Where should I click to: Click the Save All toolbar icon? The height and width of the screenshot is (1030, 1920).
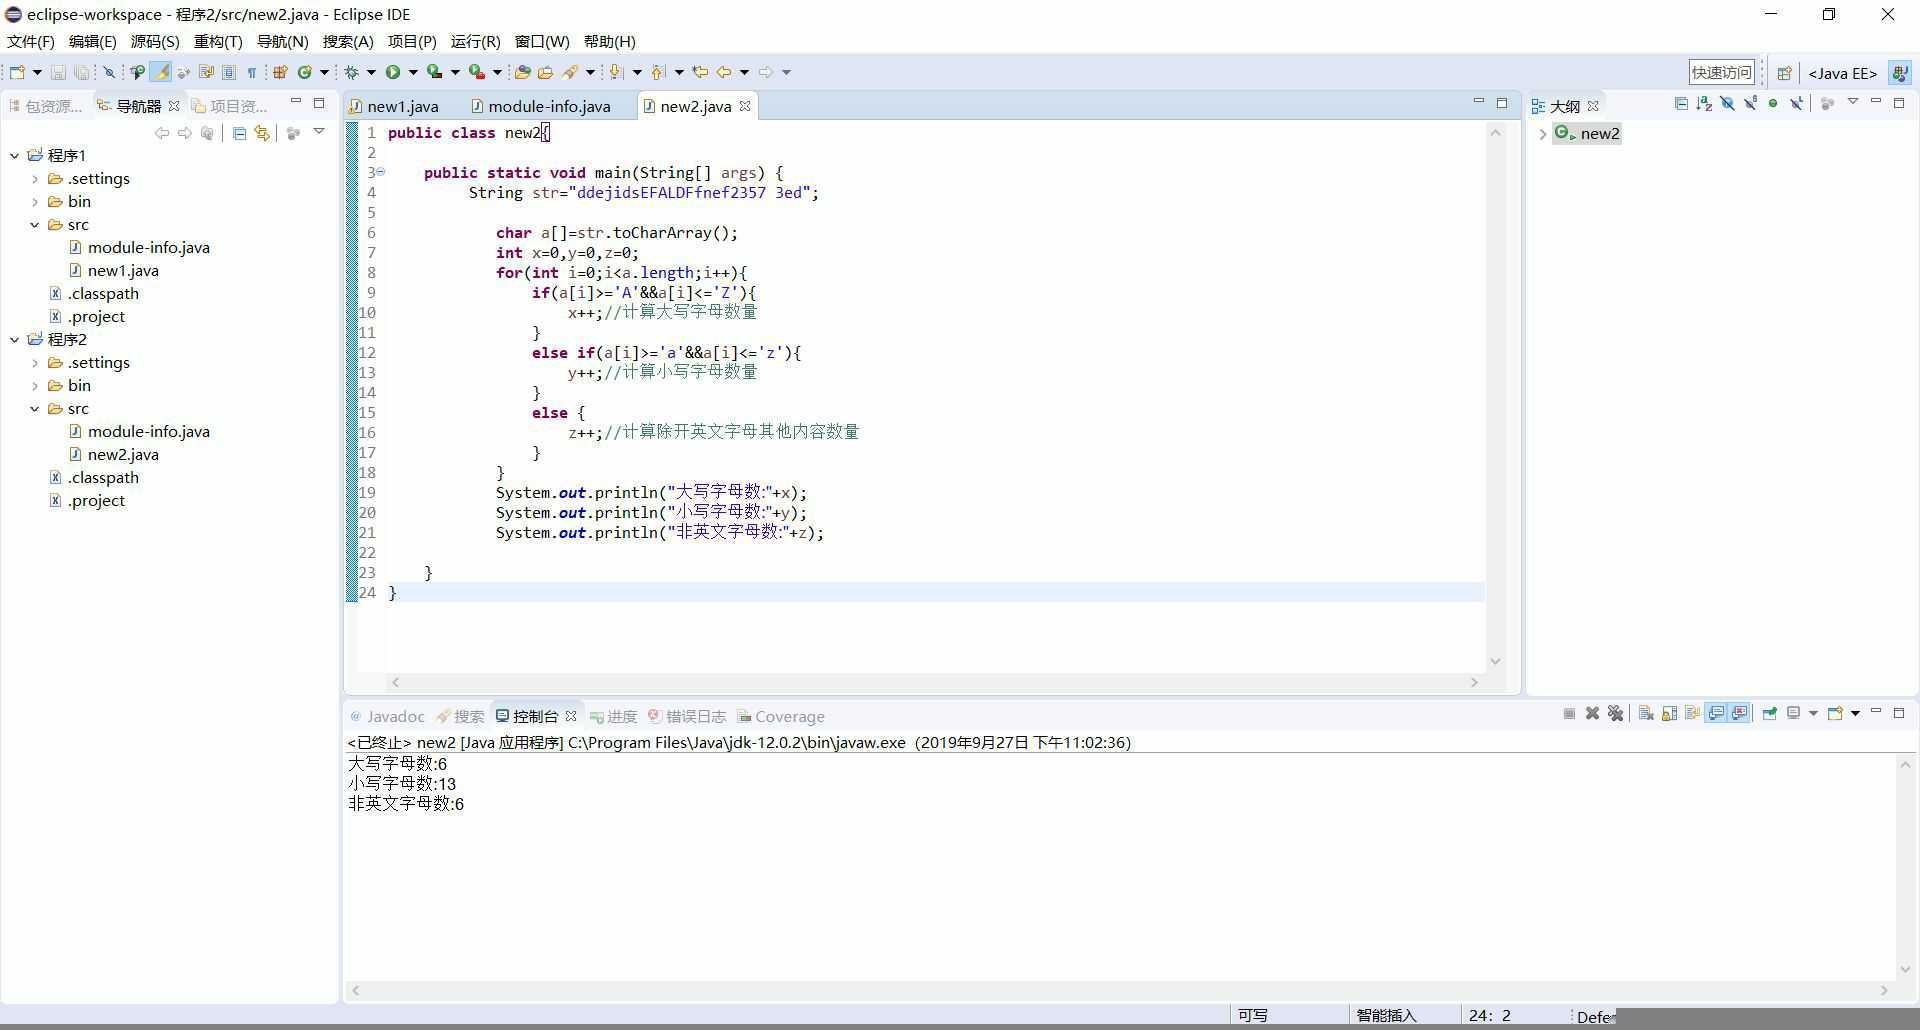(x=82, y=72)
